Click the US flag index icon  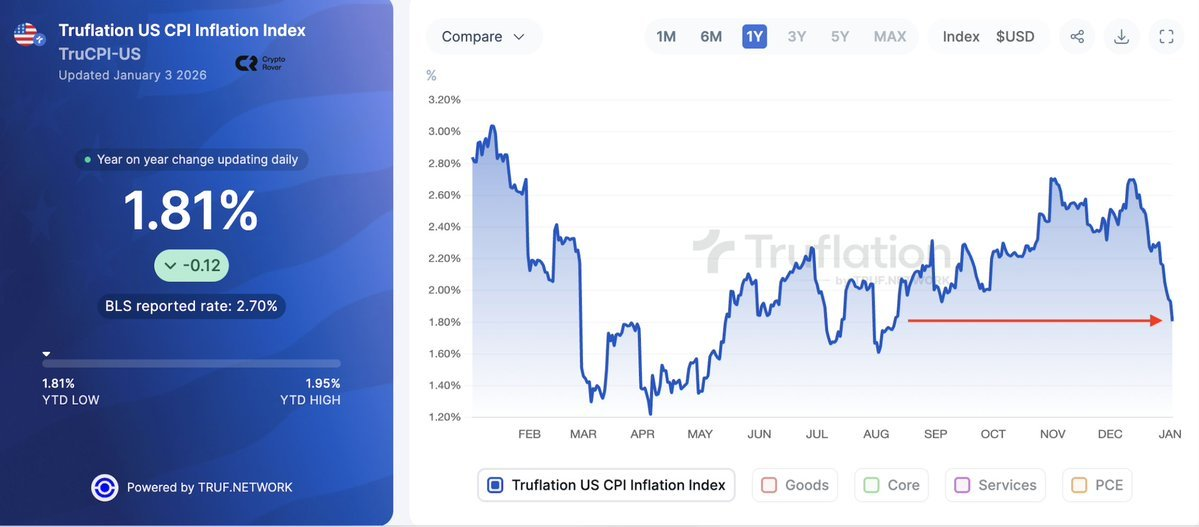click(26, 37)
